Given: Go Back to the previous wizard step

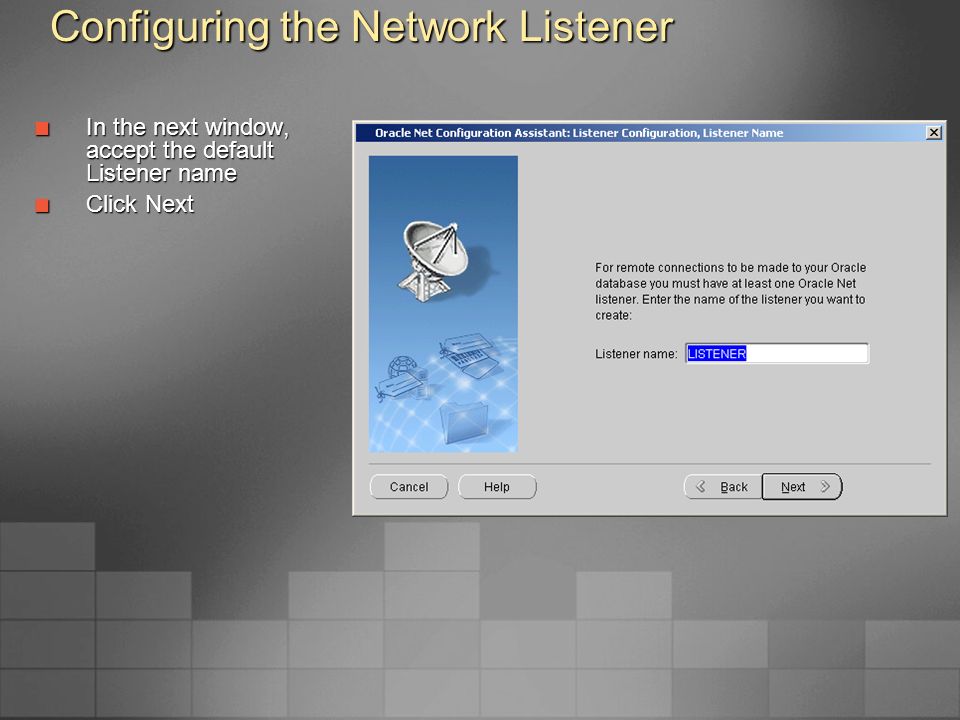Looking at the screenshot, I should (723, 487).
